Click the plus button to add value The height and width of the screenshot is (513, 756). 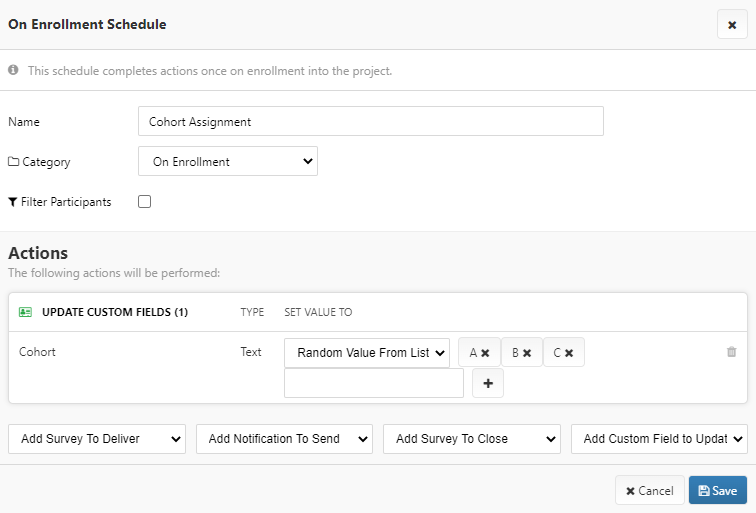click(x=487, y=383)
